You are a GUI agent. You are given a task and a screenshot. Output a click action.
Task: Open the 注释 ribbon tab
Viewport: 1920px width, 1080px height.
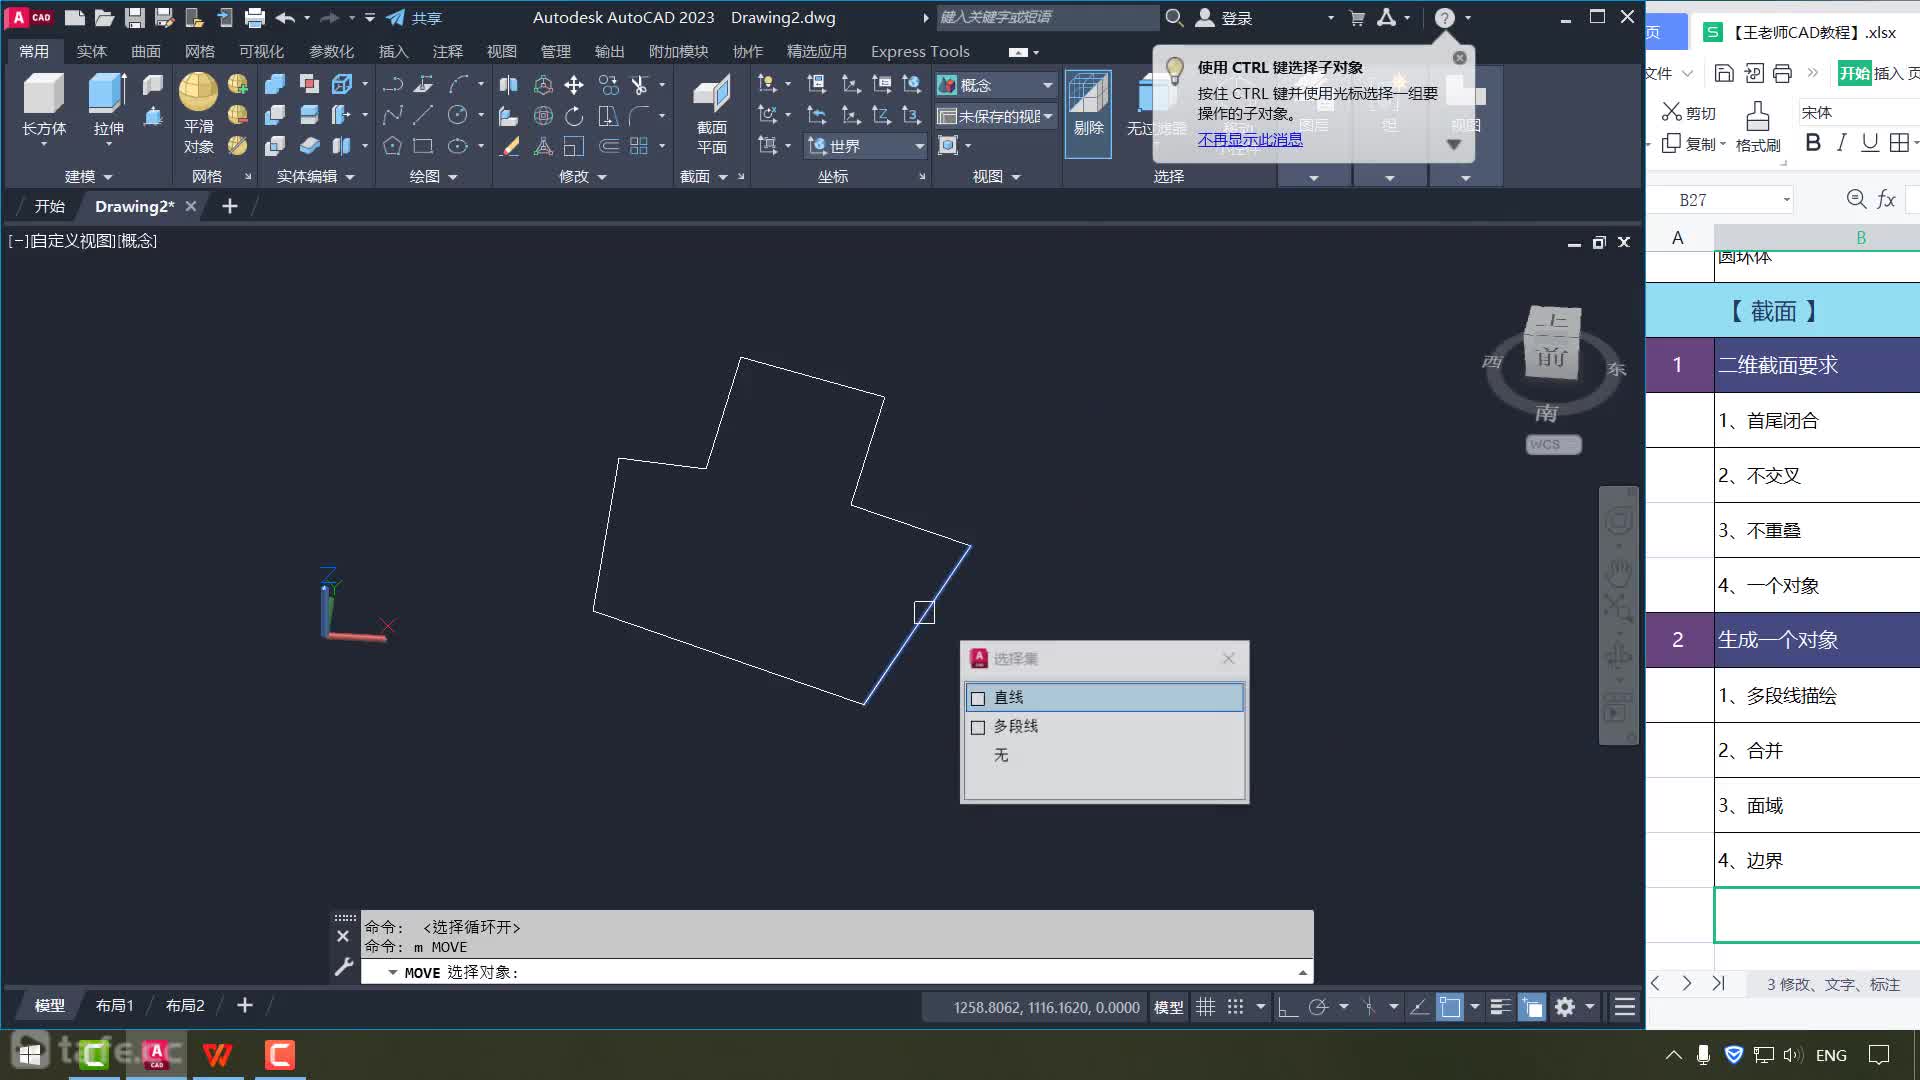pyautogui.click(x=448, y=51)
